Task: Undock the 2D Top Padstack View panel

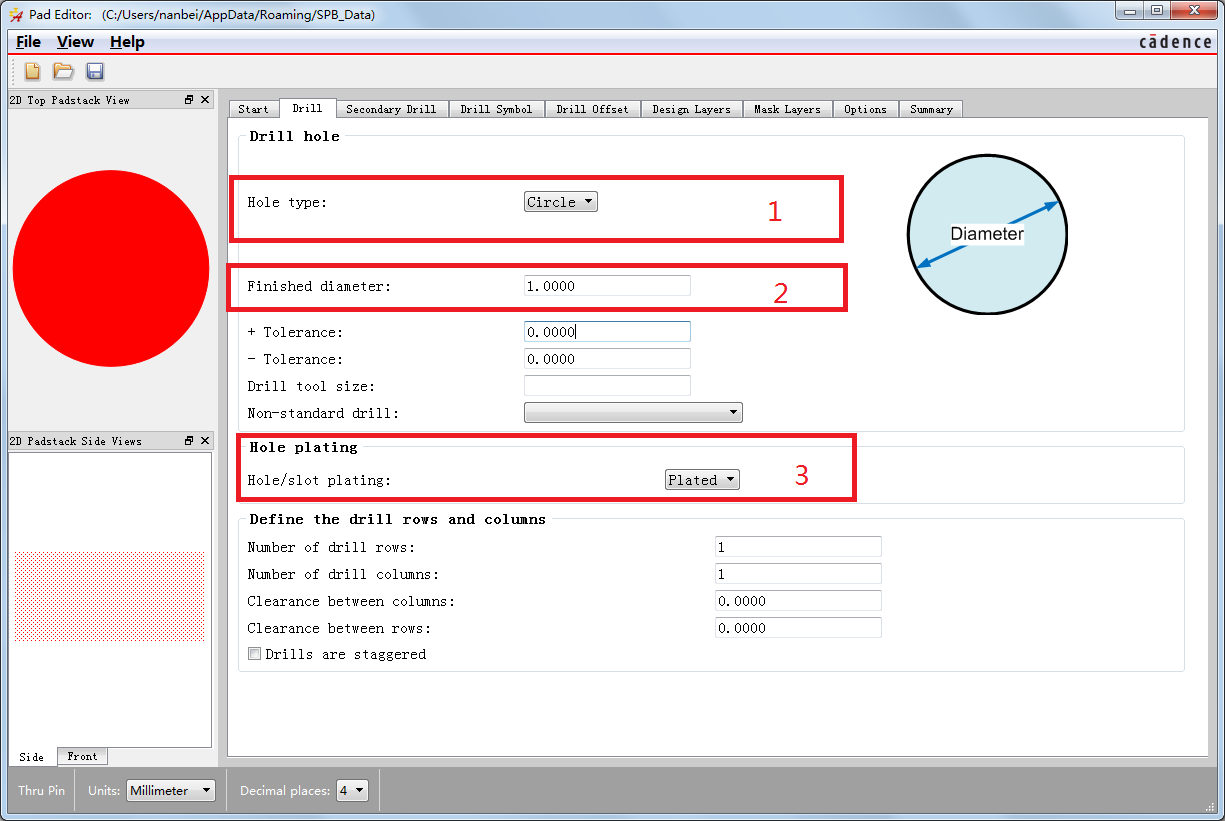Action: (x=189, y=100)
